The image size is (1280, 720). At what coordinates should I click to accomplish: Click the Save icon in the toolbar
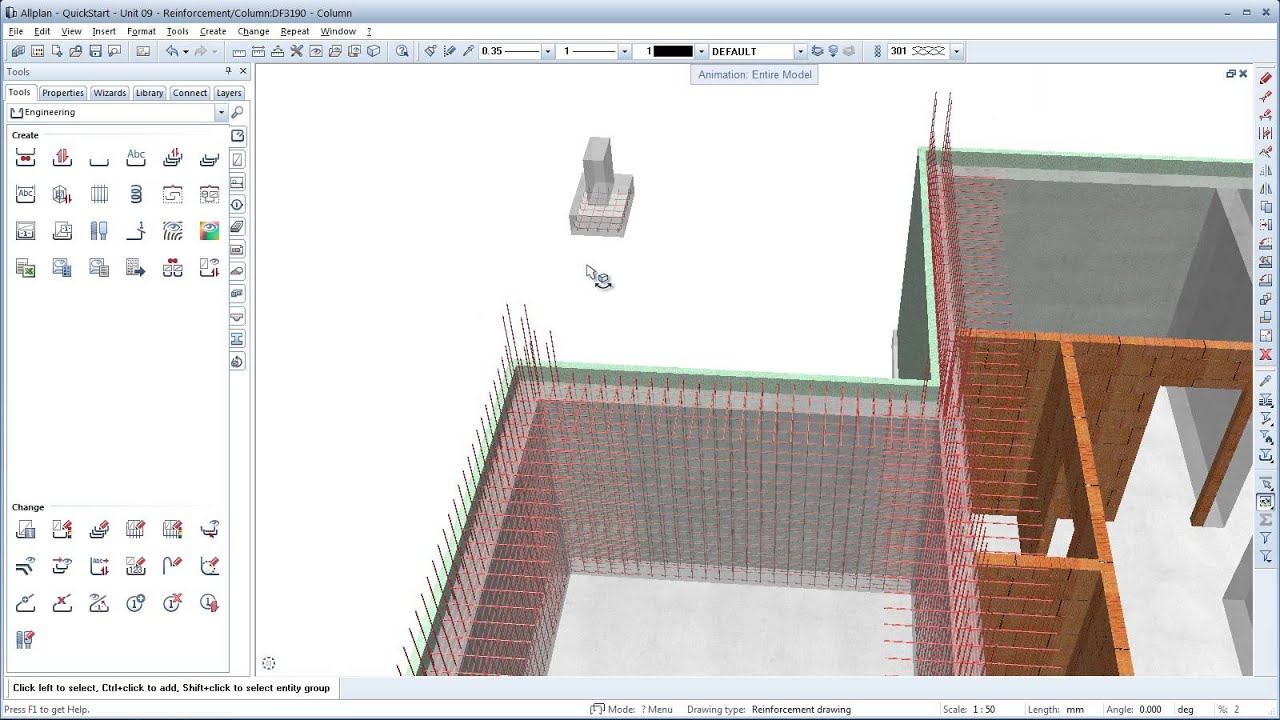pos(96,51)
